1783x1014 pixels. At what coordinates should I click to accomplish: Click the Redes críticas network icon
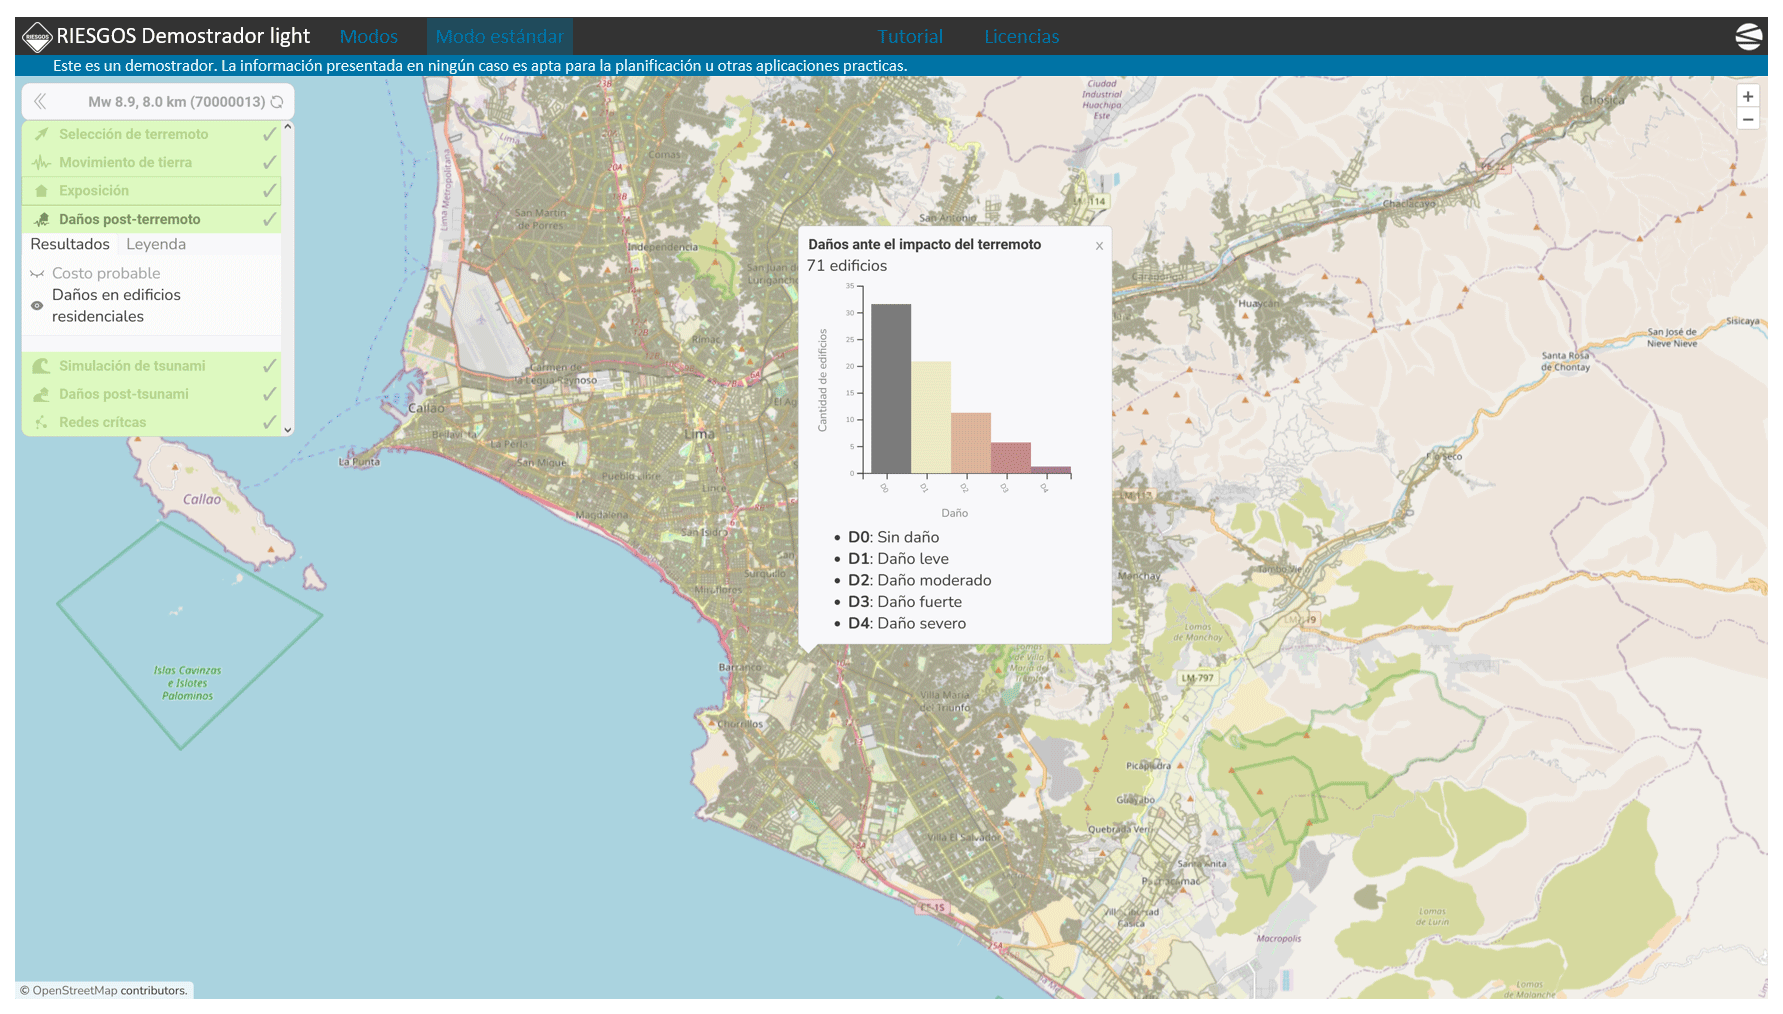click(x=41, y=423)
